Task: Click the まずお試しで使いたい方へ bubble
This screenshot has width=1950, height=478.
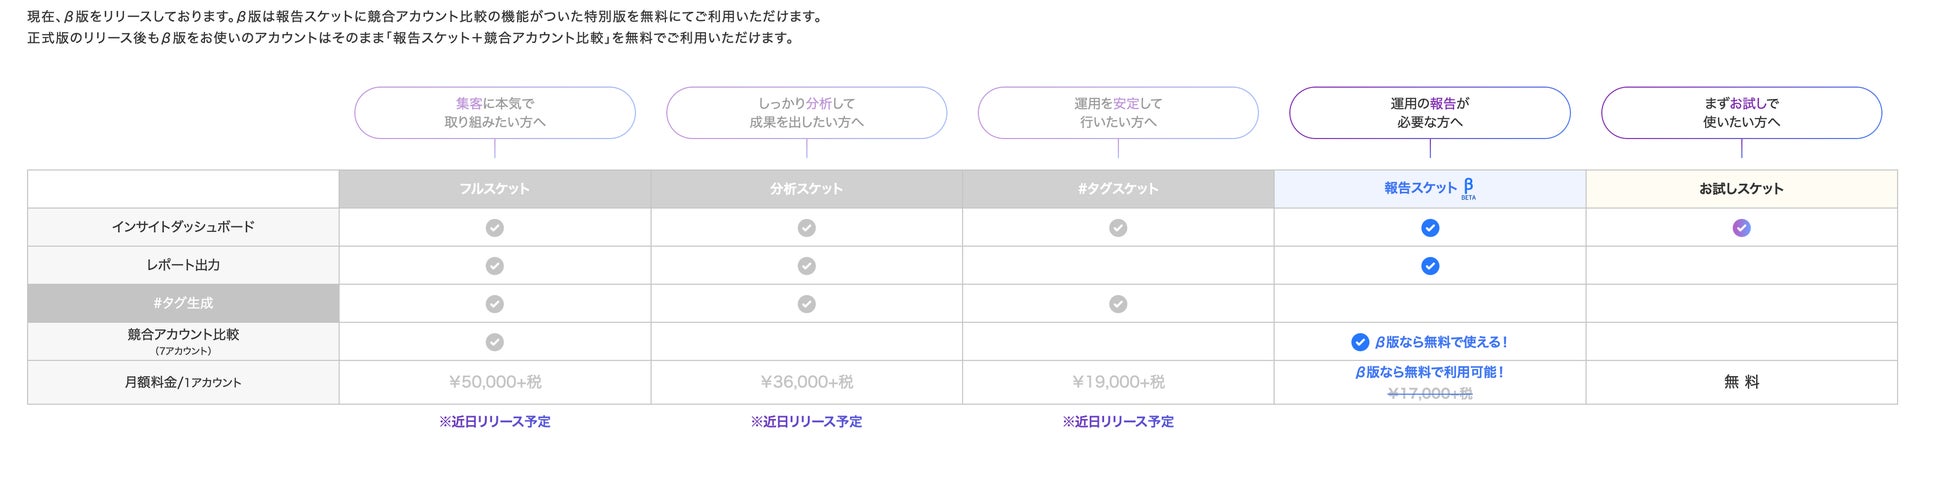Action: [x=1741, y=113]
